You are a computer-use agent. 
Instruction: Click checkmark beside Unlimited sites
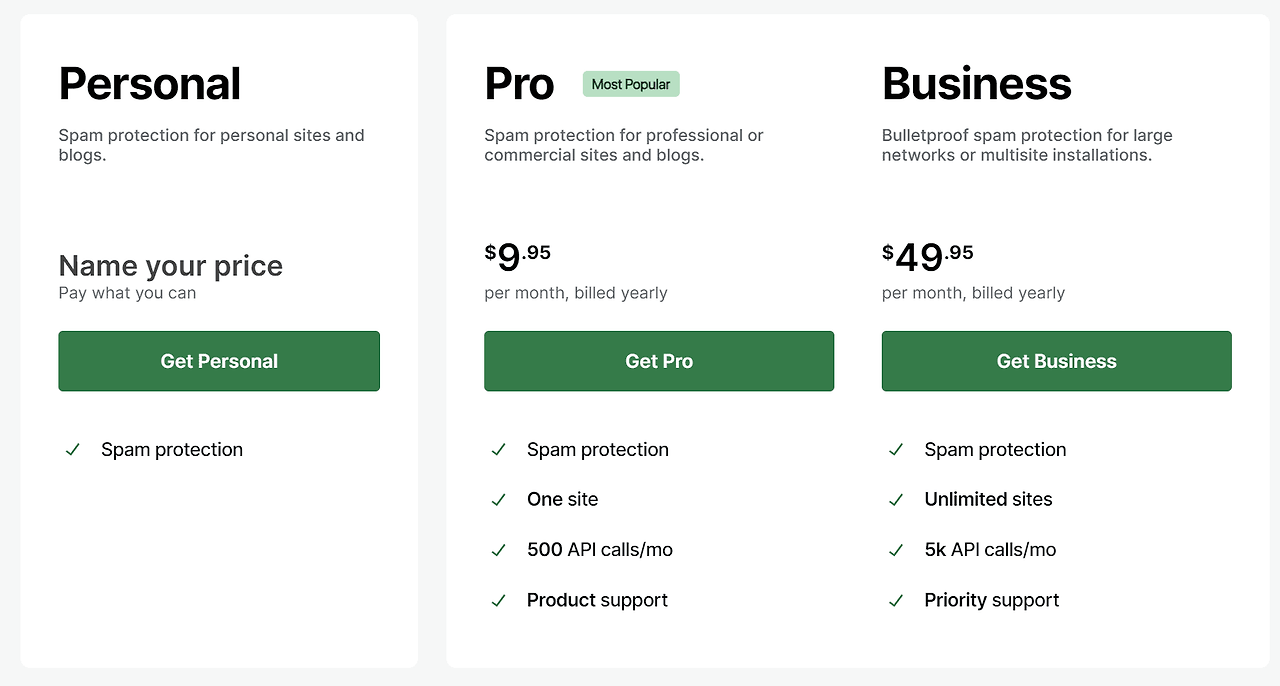click(896, 500)
